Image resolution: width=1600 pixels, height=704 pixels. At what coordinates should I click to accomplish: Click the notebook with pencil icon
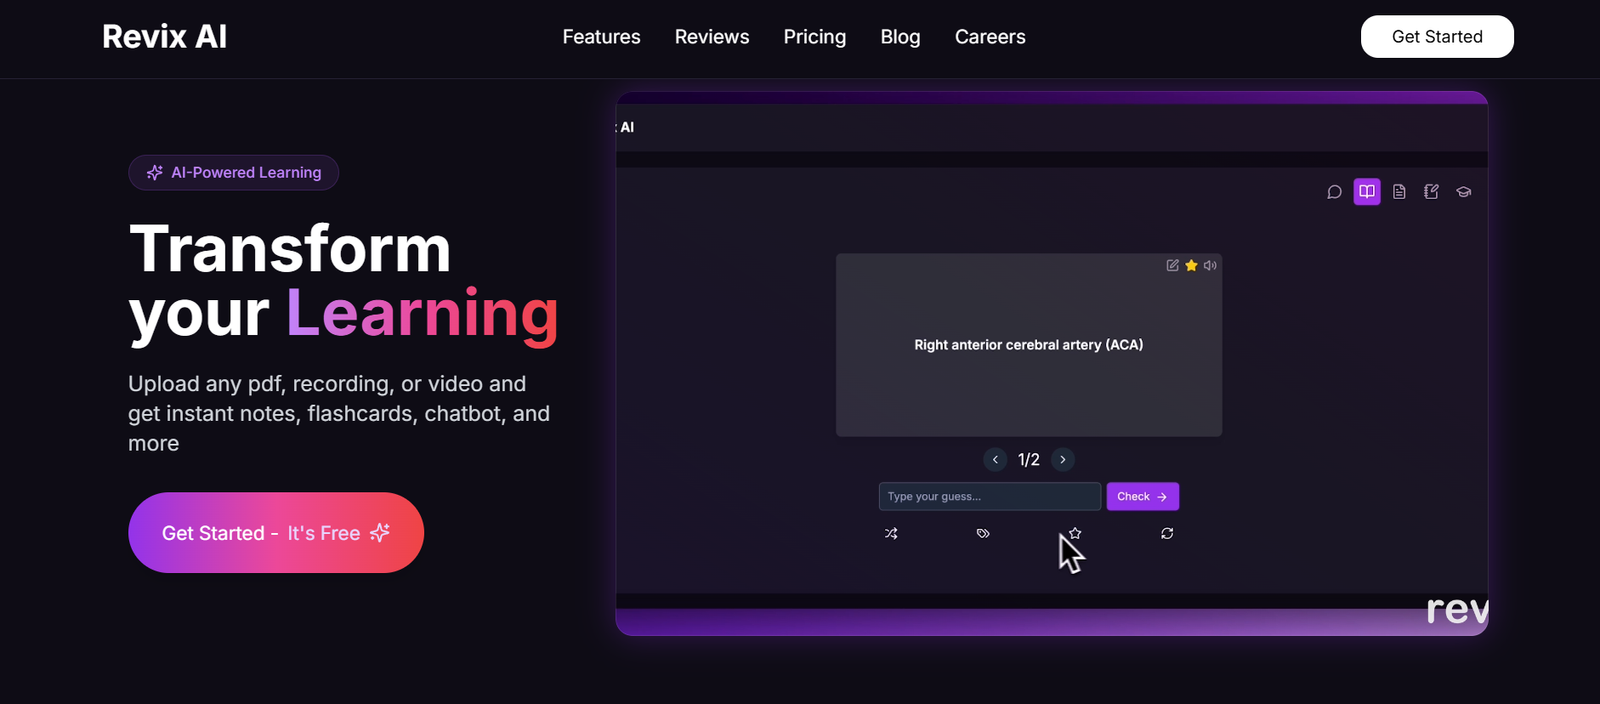pos(1431,192)
